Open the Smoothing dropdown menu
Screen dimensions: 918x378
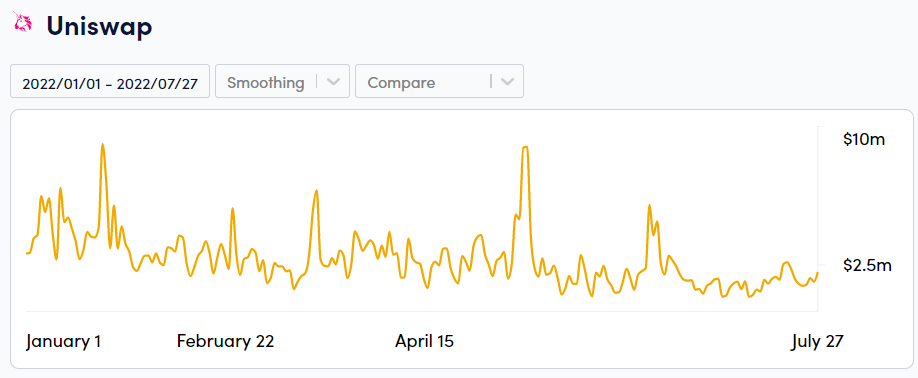tap(282, 81)
